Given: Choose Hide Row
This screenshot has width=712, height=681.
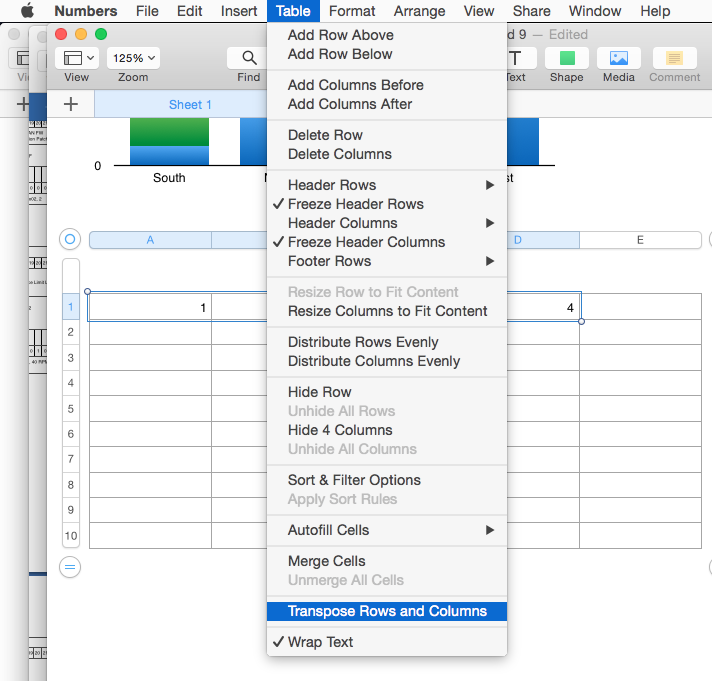Looking at the screenshot, I should click(387, 392).
